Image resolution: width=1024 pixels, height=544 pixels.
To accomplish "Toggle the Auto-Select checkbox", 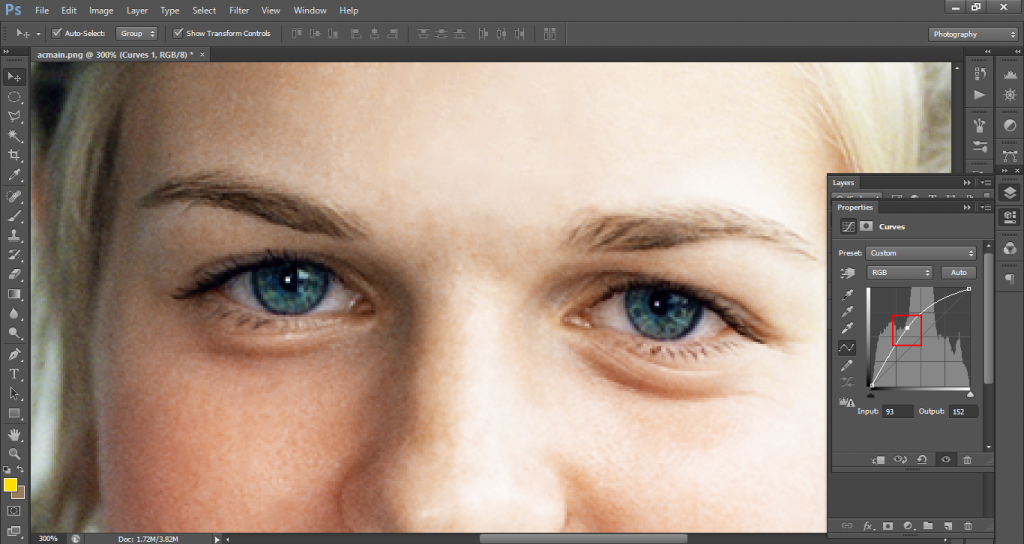I will tap(57, 33).
